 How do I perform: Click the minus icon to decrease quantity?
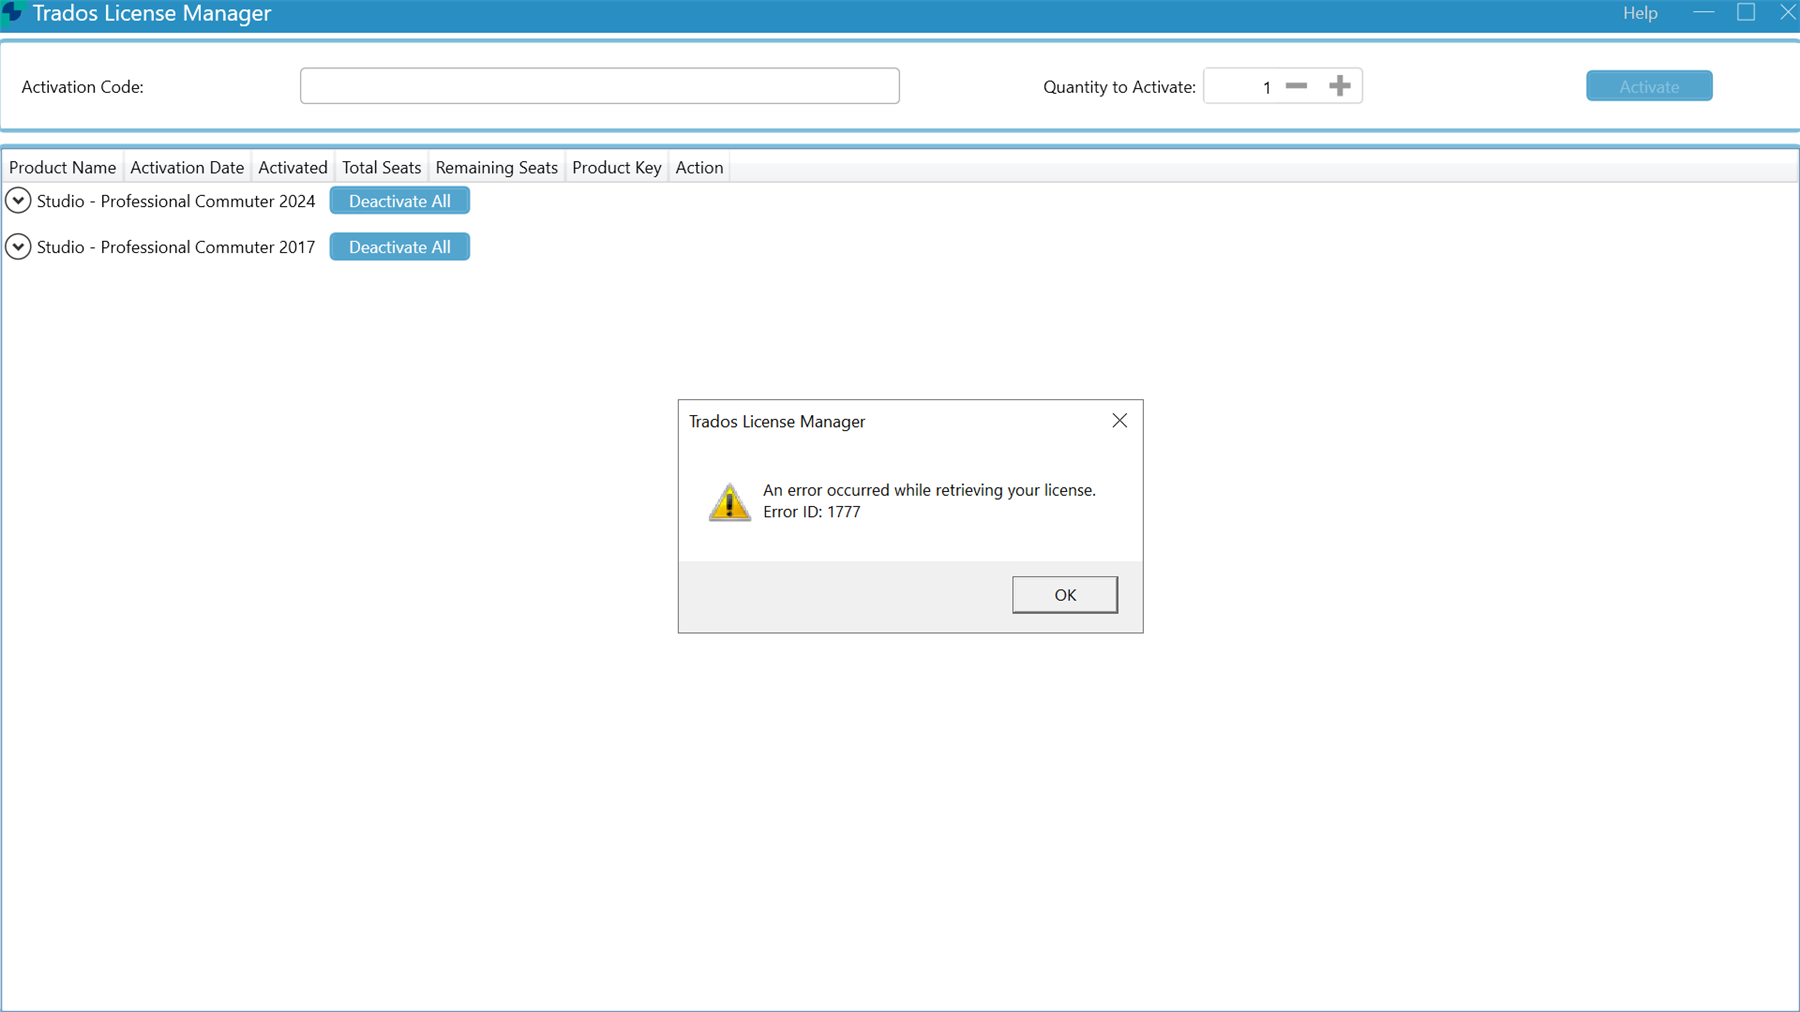click(1296, 85)
